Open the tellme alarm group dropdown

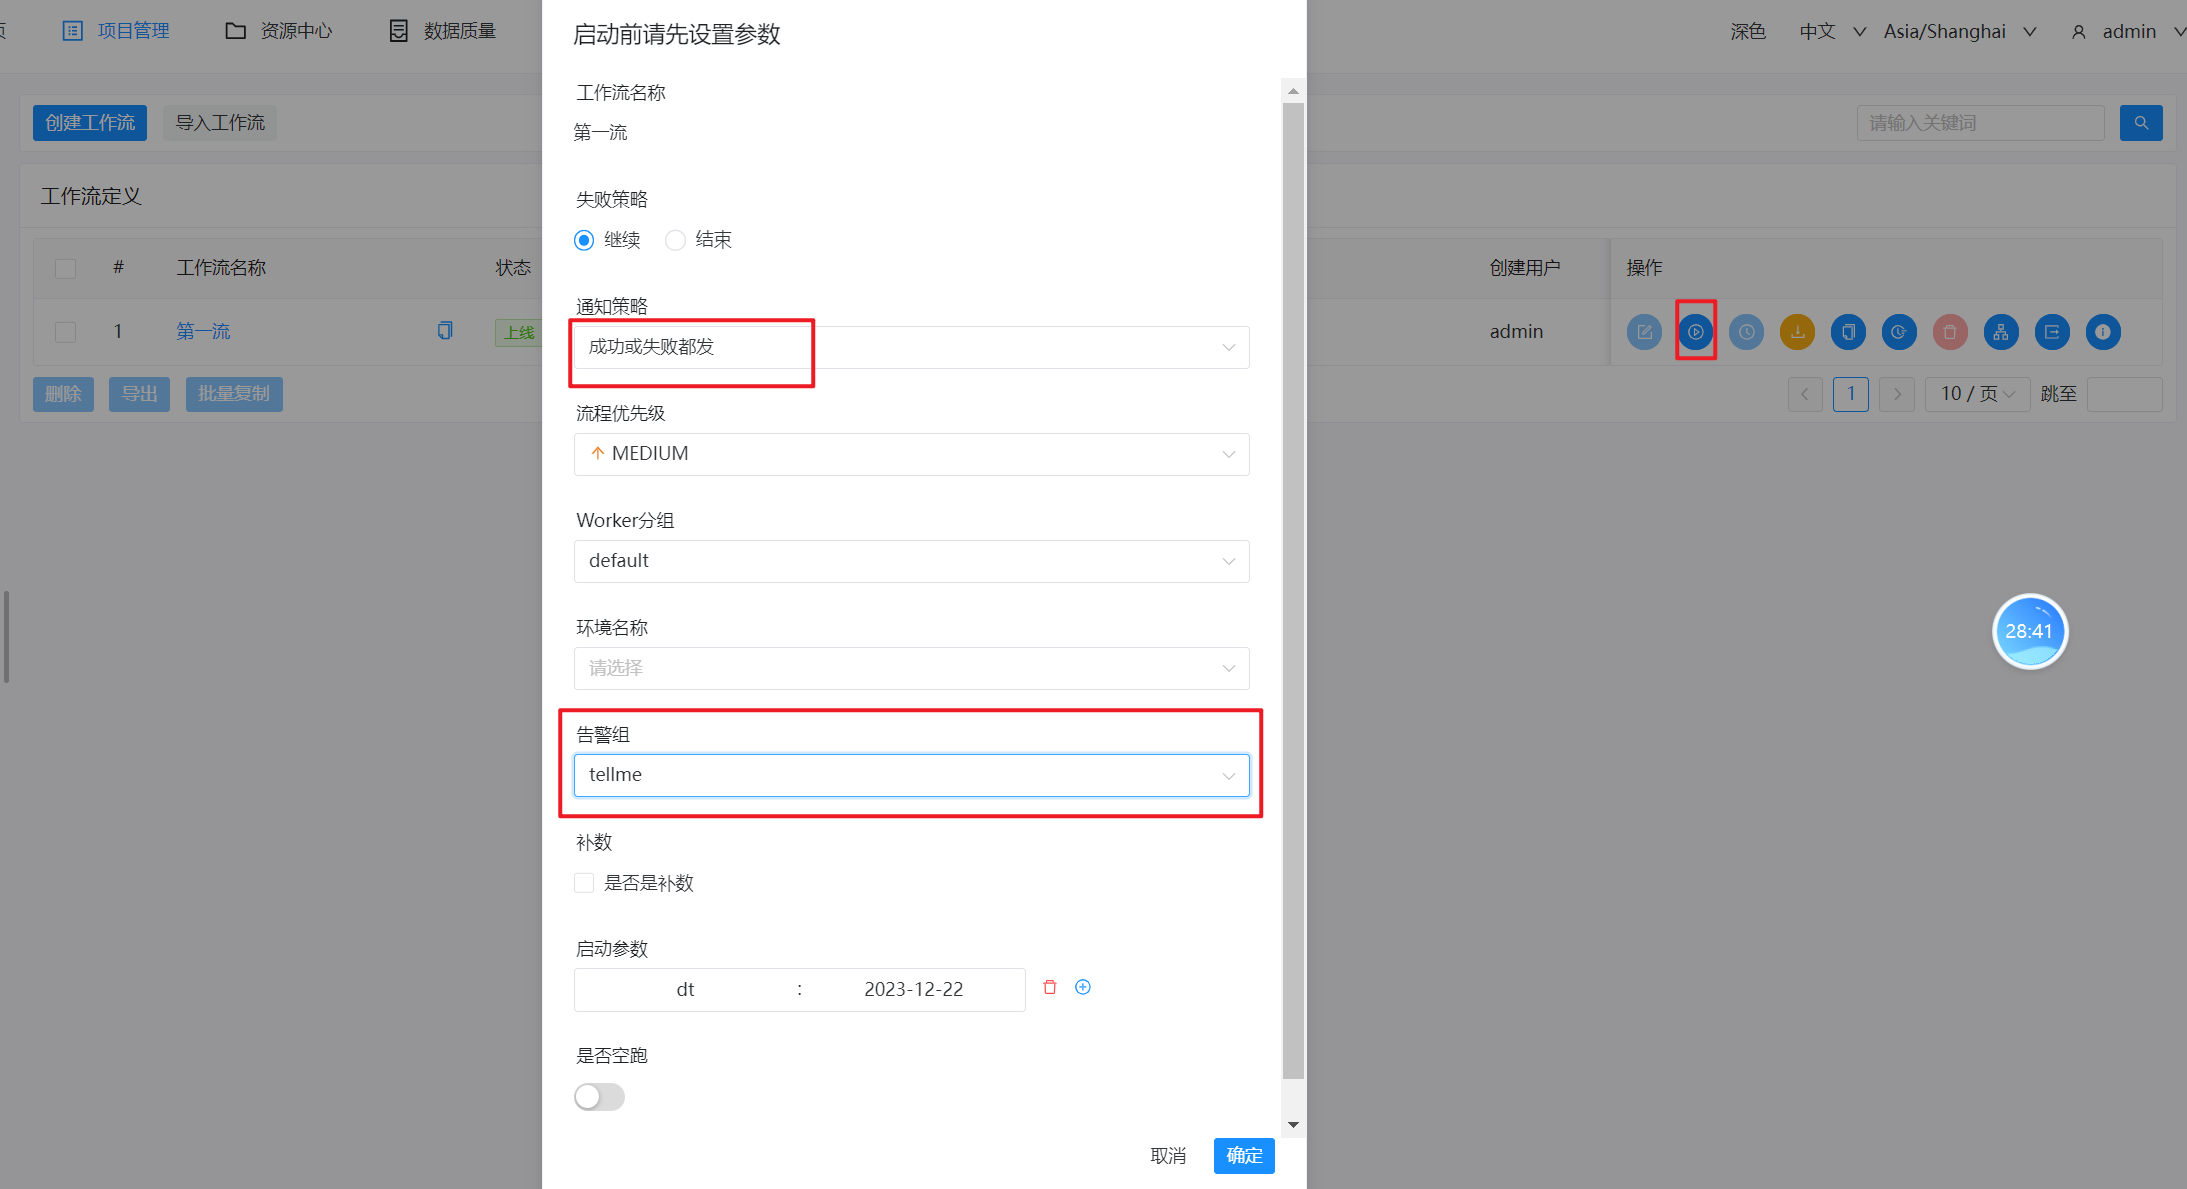(x=910, y=776)
